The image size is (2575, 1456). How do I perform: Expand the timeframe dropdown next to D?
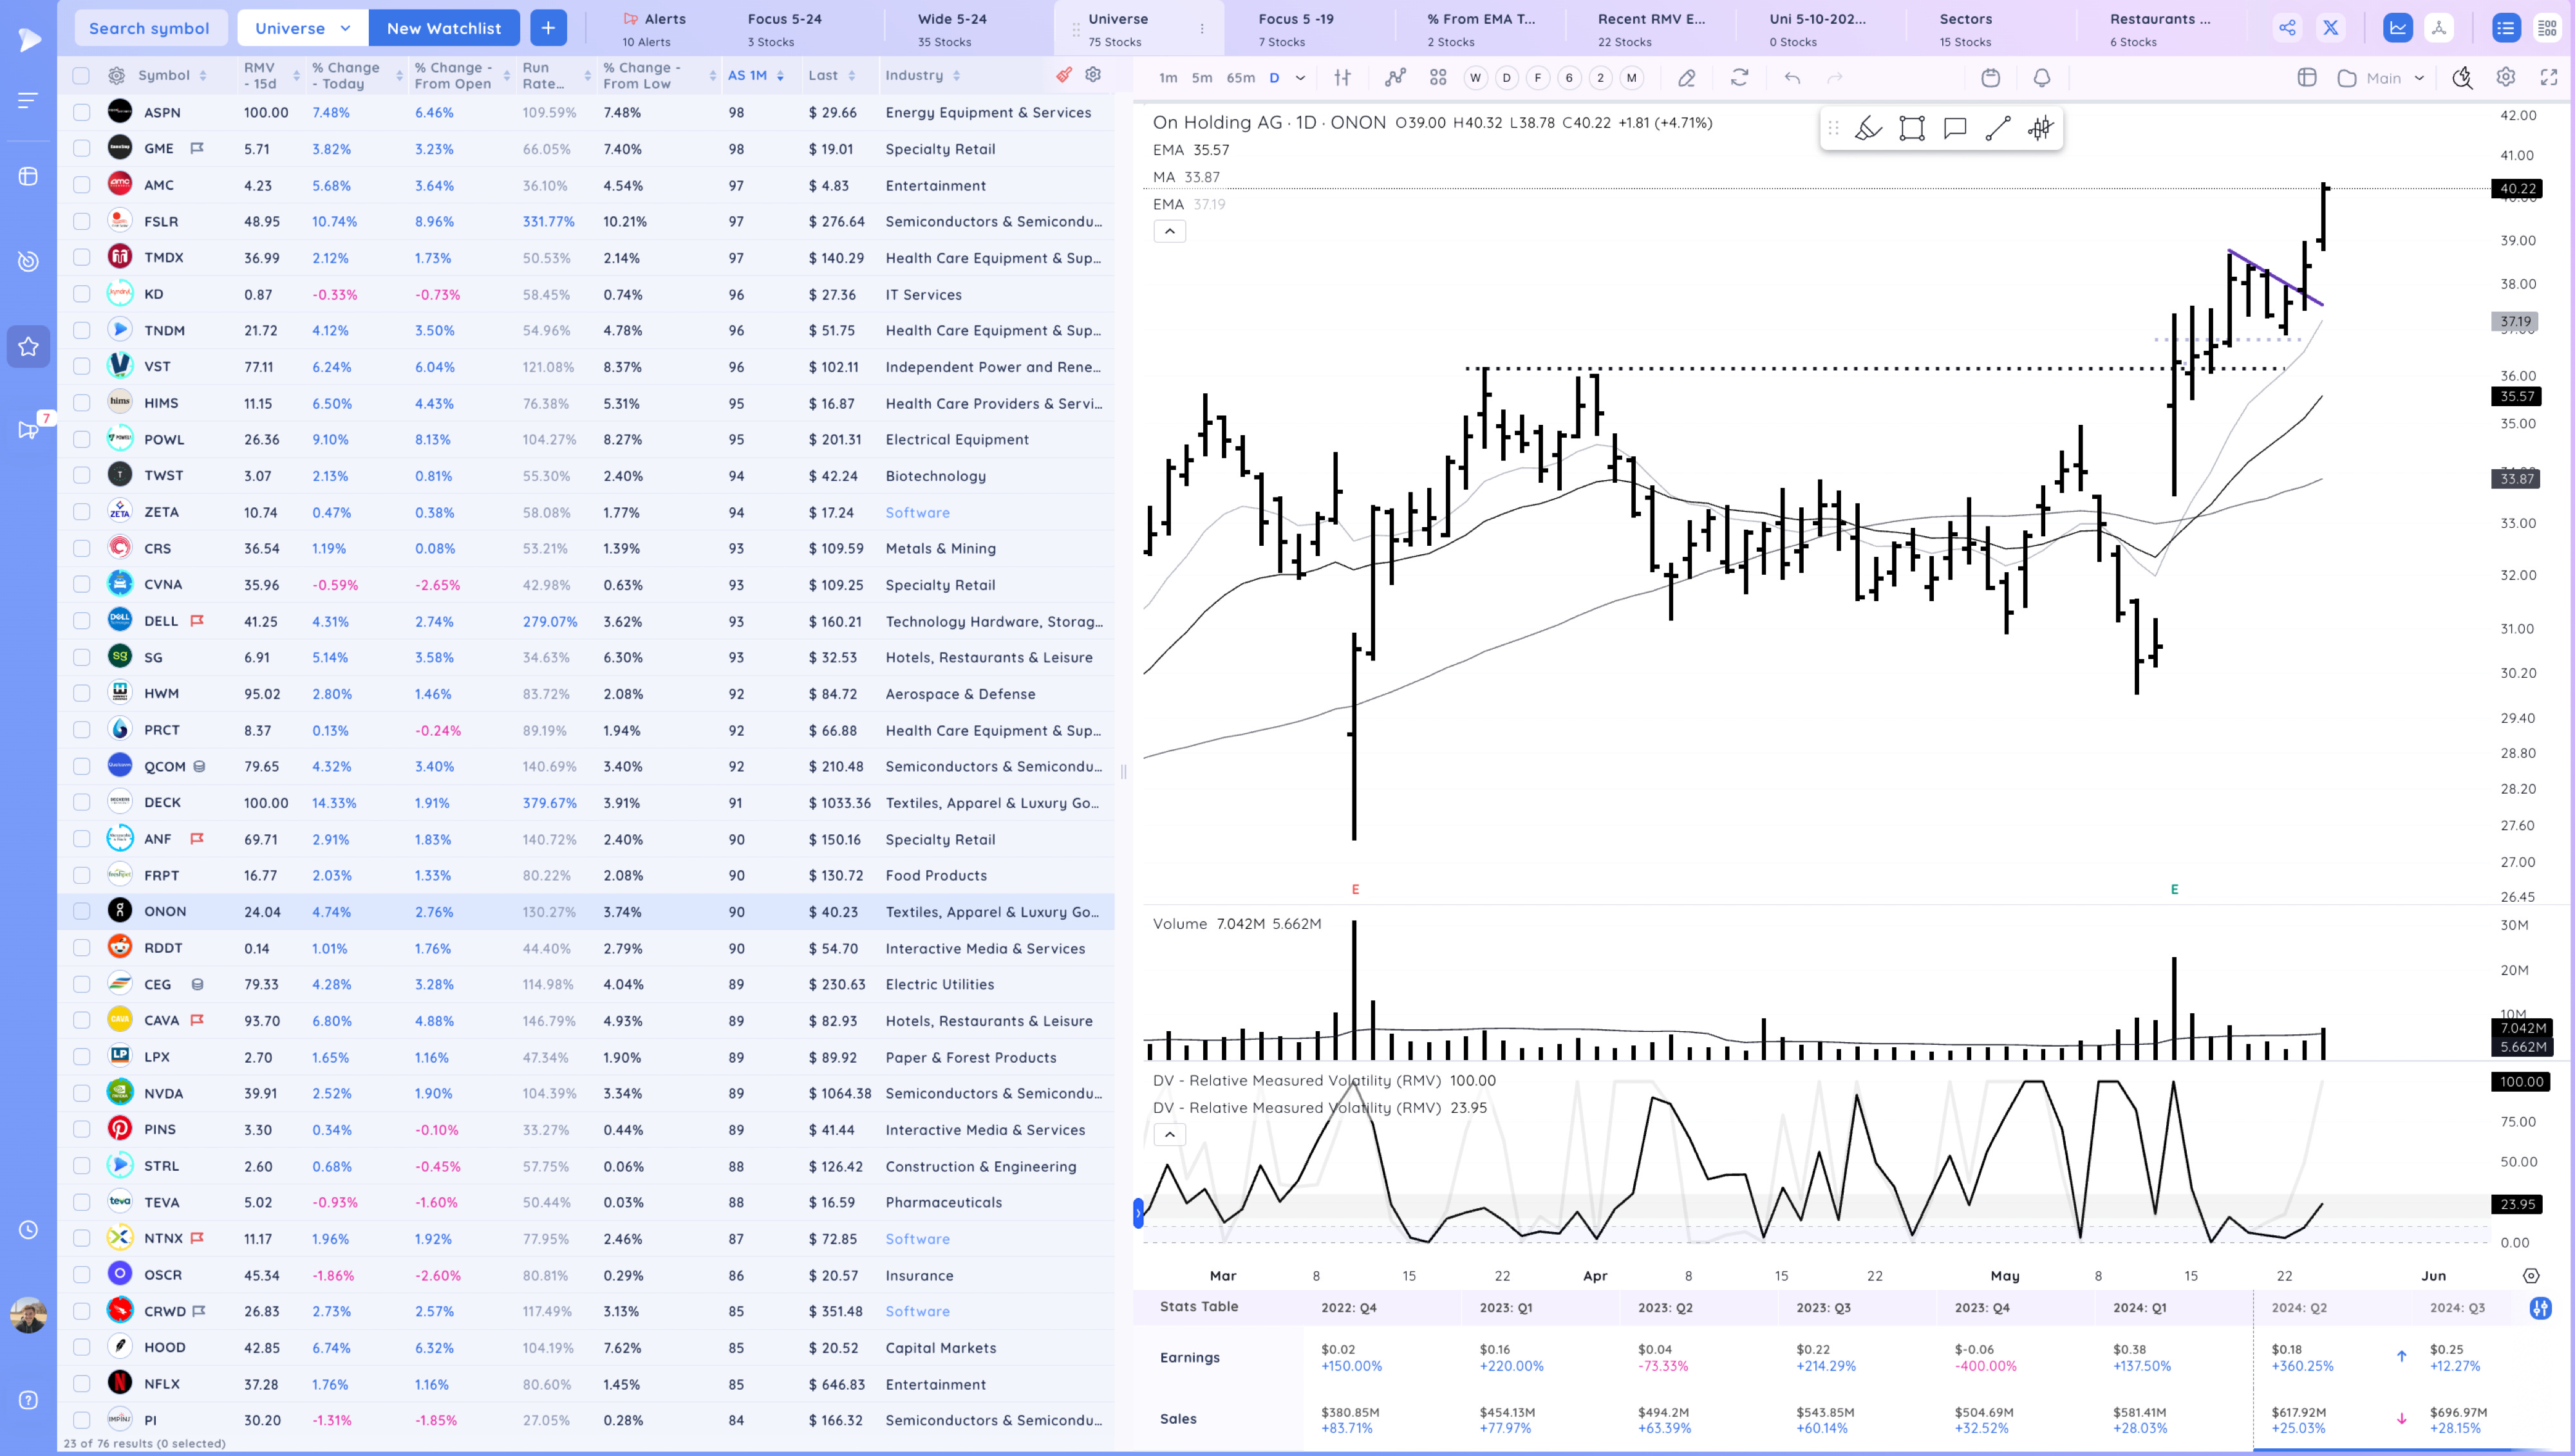1300,77
